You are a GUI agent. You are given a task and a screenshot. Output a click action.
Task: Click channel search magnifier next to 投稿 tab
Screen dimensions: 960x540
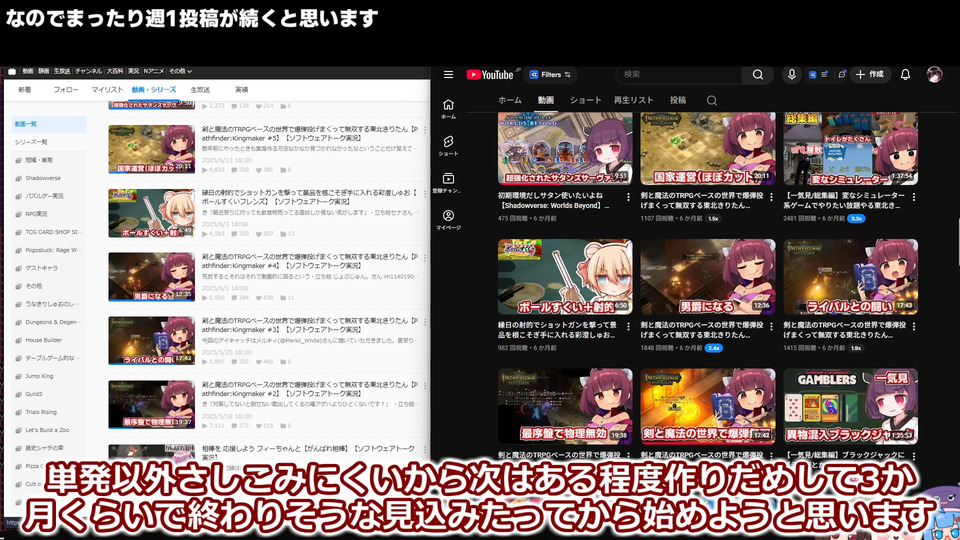click(711, 100)
